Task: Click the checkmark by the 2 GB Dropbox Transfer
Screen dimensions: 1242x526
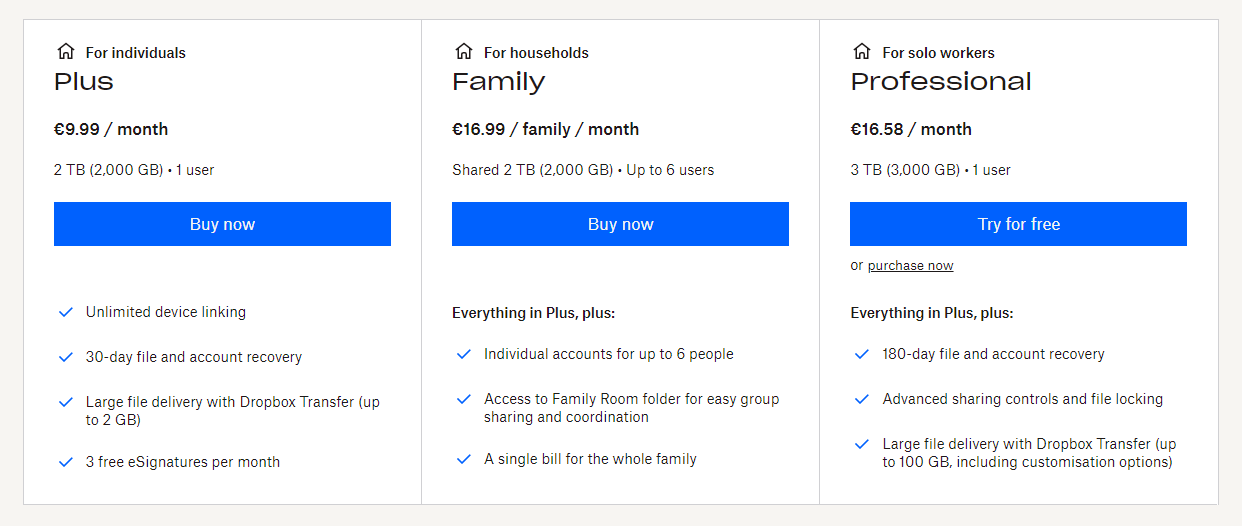Action: (x=66, y=402)
